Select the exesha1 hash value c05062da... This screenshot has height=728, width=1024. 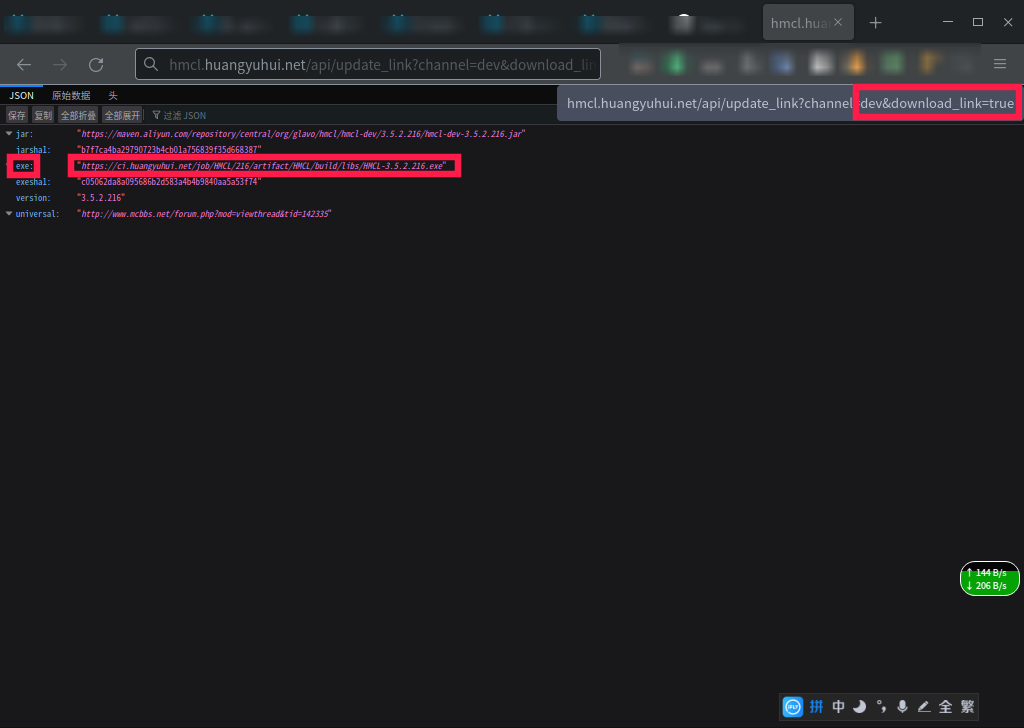tap(169, 182)
